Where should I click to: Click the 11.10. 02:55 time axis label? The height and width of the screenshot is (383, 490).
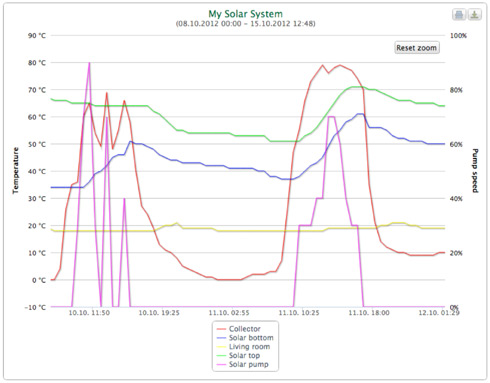point(229,313)
